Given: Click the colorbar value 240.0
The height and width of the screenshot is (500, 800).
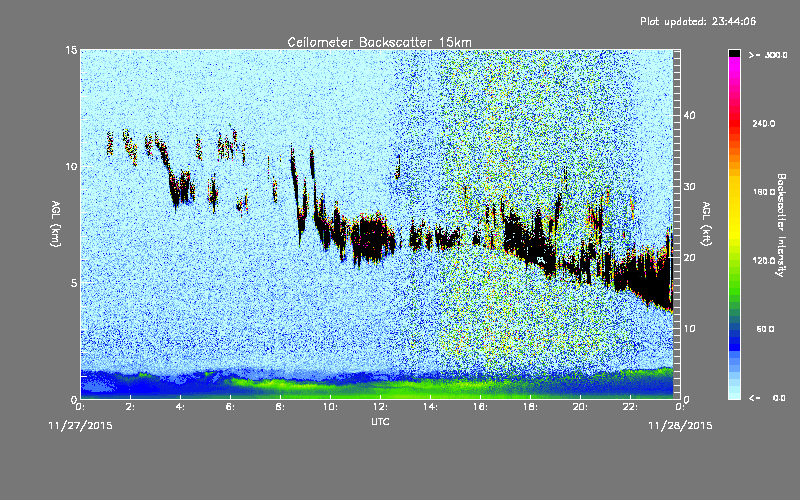Looking at the screenshot, I should tap(764, 123).
